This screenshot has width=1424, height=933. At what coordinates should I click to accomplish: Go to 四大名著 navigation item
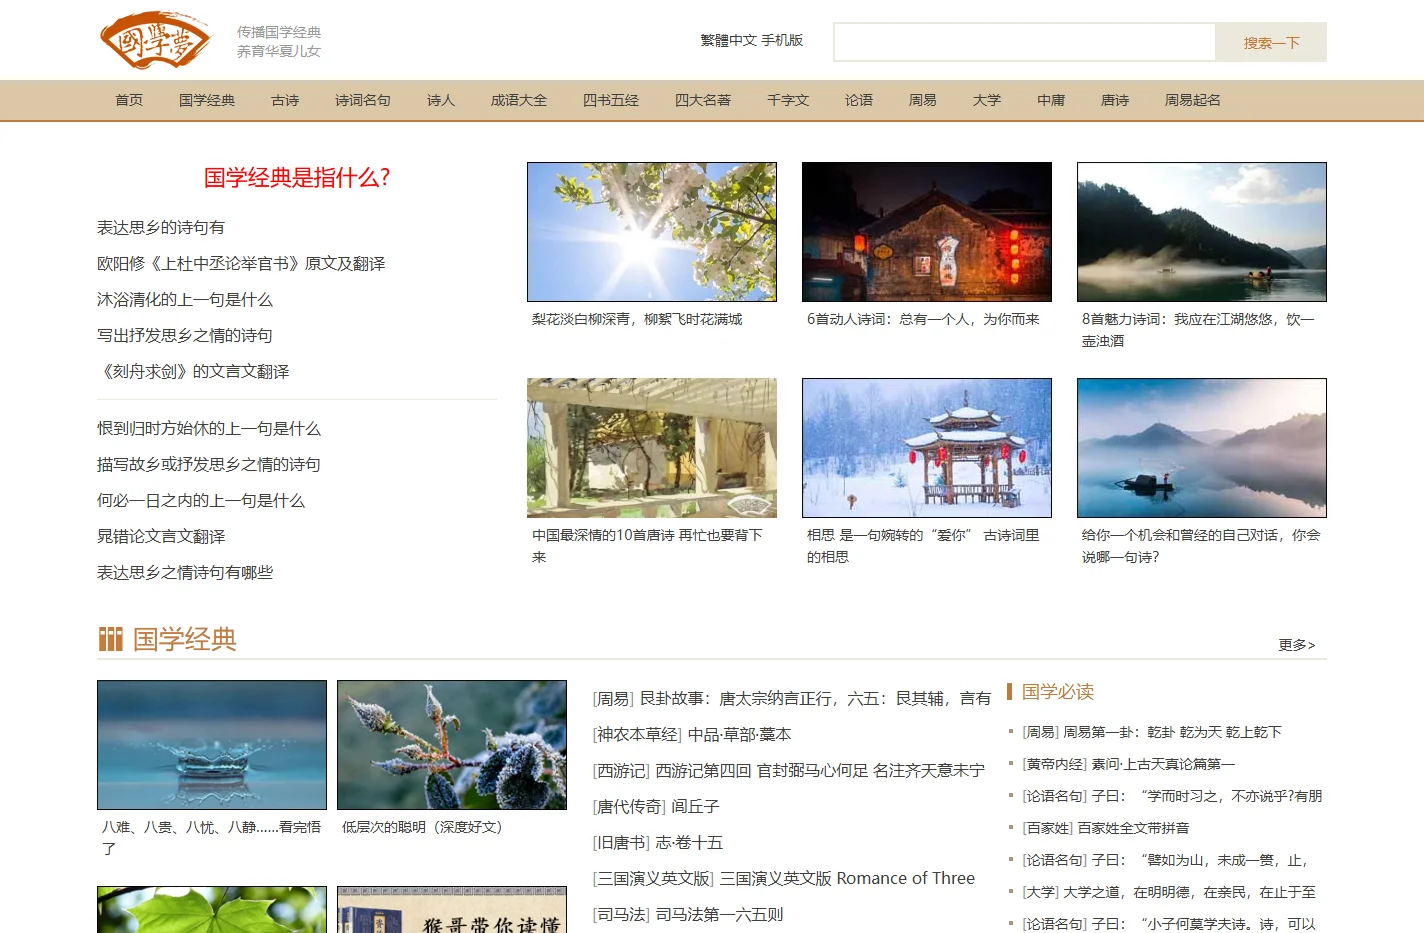[703, 101]
